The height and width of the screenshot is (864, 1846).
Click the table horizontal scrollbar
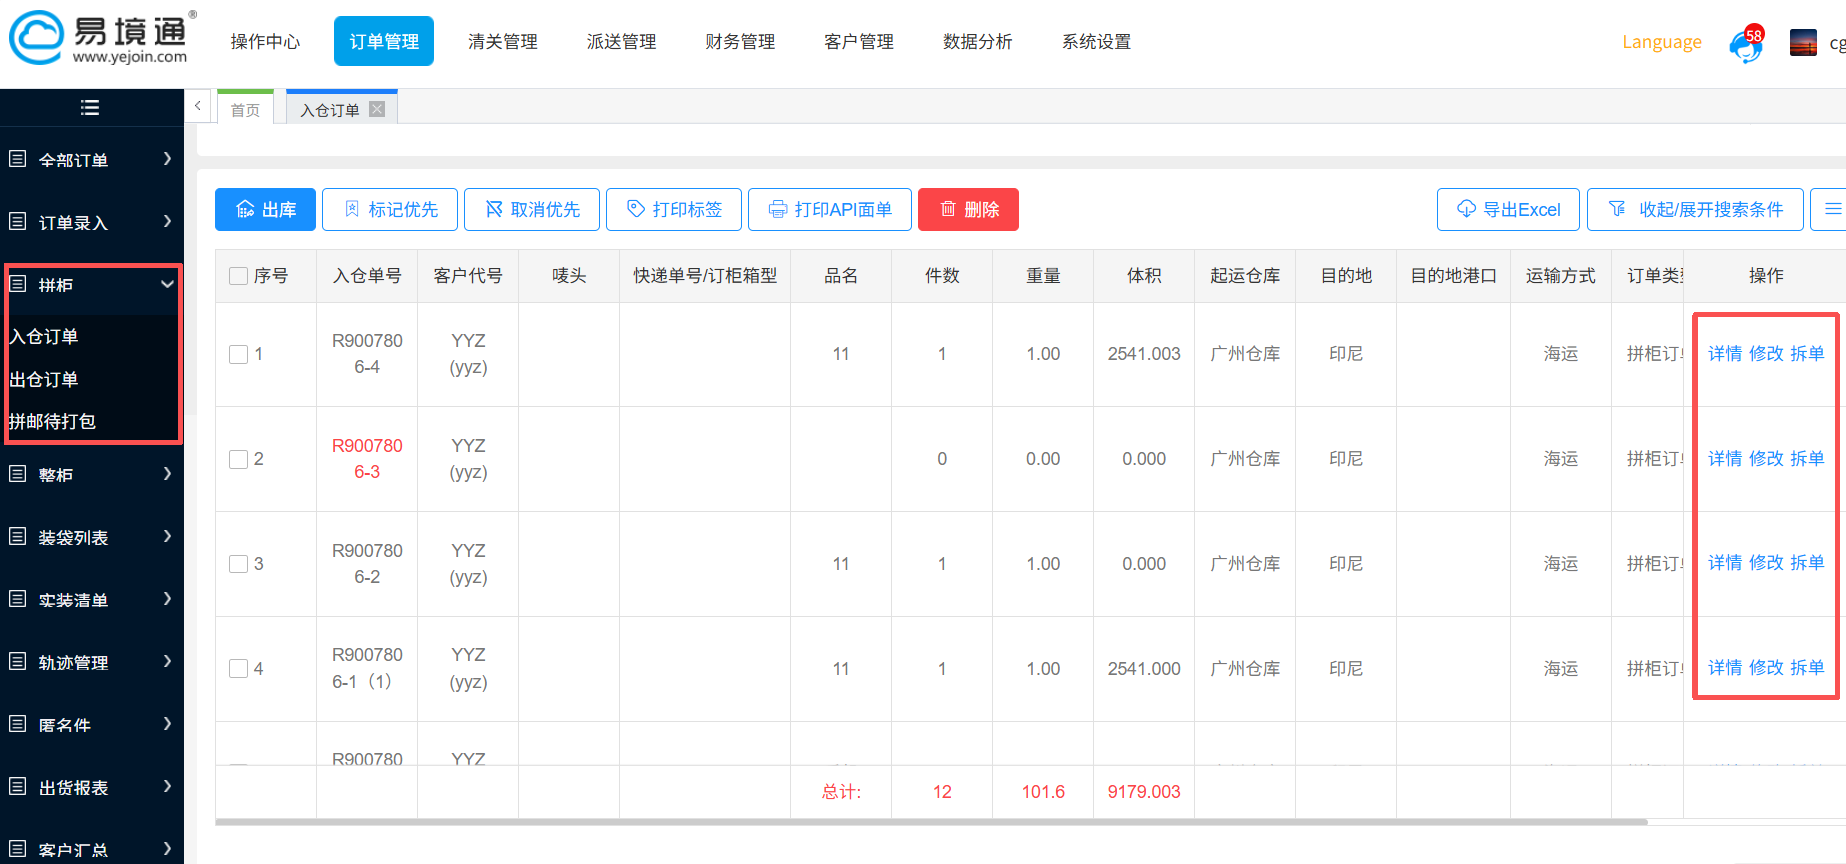pos(931,822)
